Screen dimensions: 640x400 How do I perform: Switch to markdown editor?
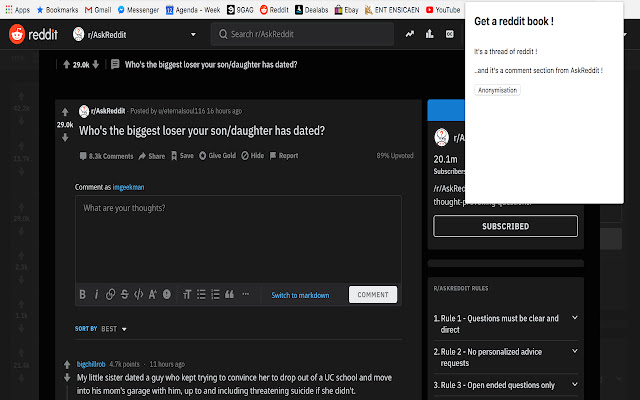[300, 295]
